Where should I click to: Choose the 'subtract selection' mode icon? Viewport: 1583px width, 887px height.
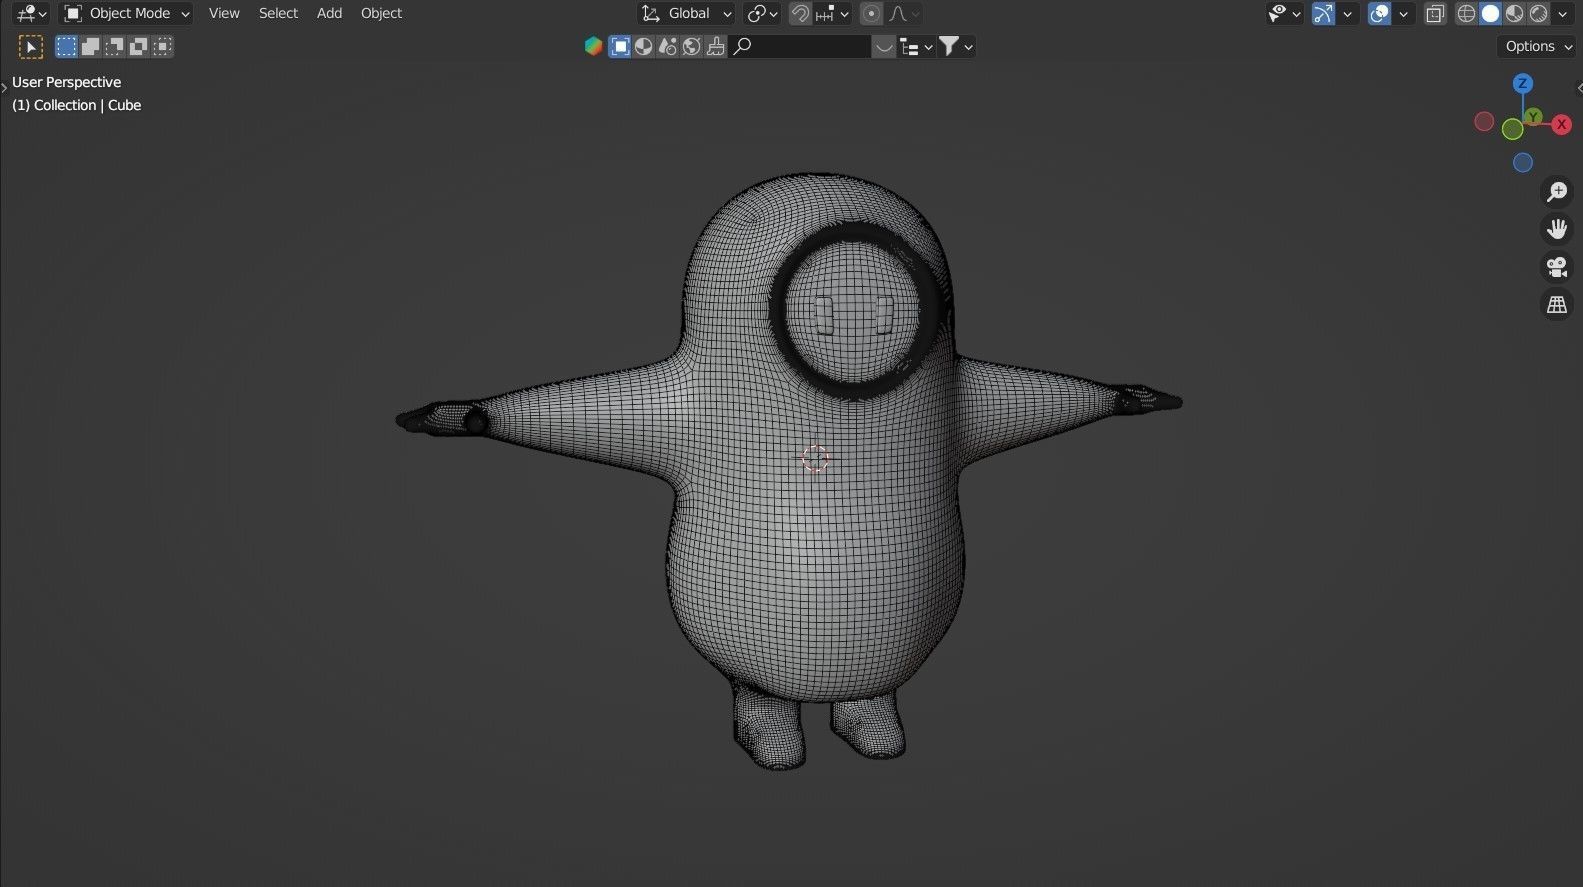point(114,46)
